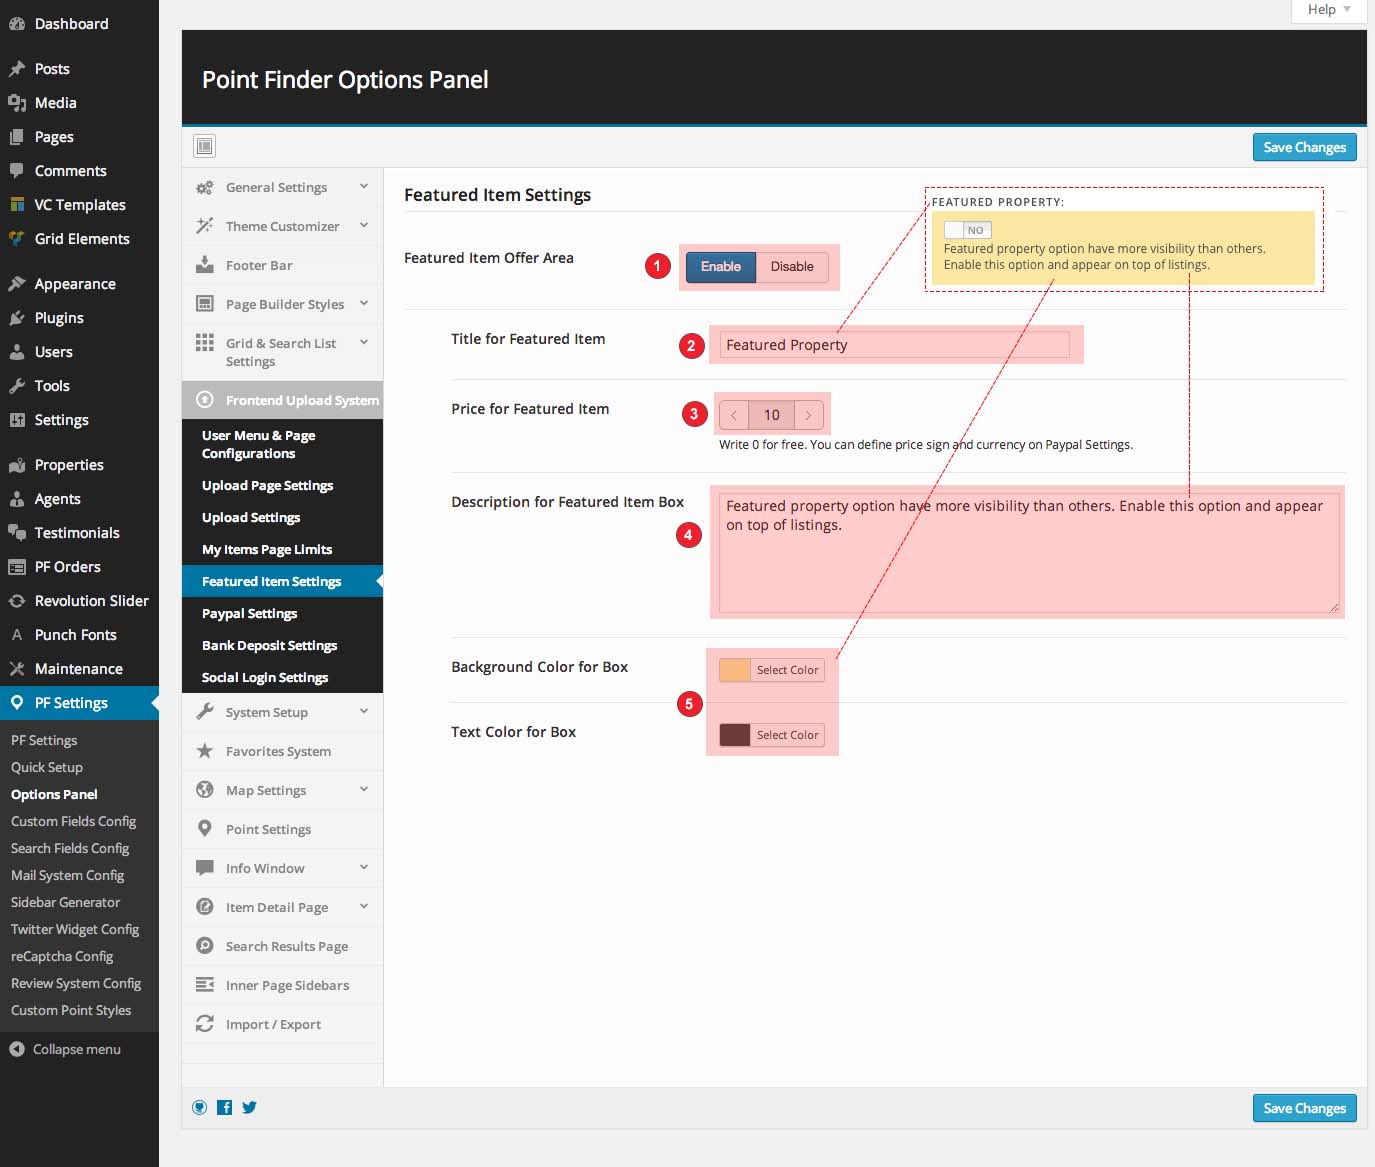Click the Facebook icon in footer

(225, 1107)
